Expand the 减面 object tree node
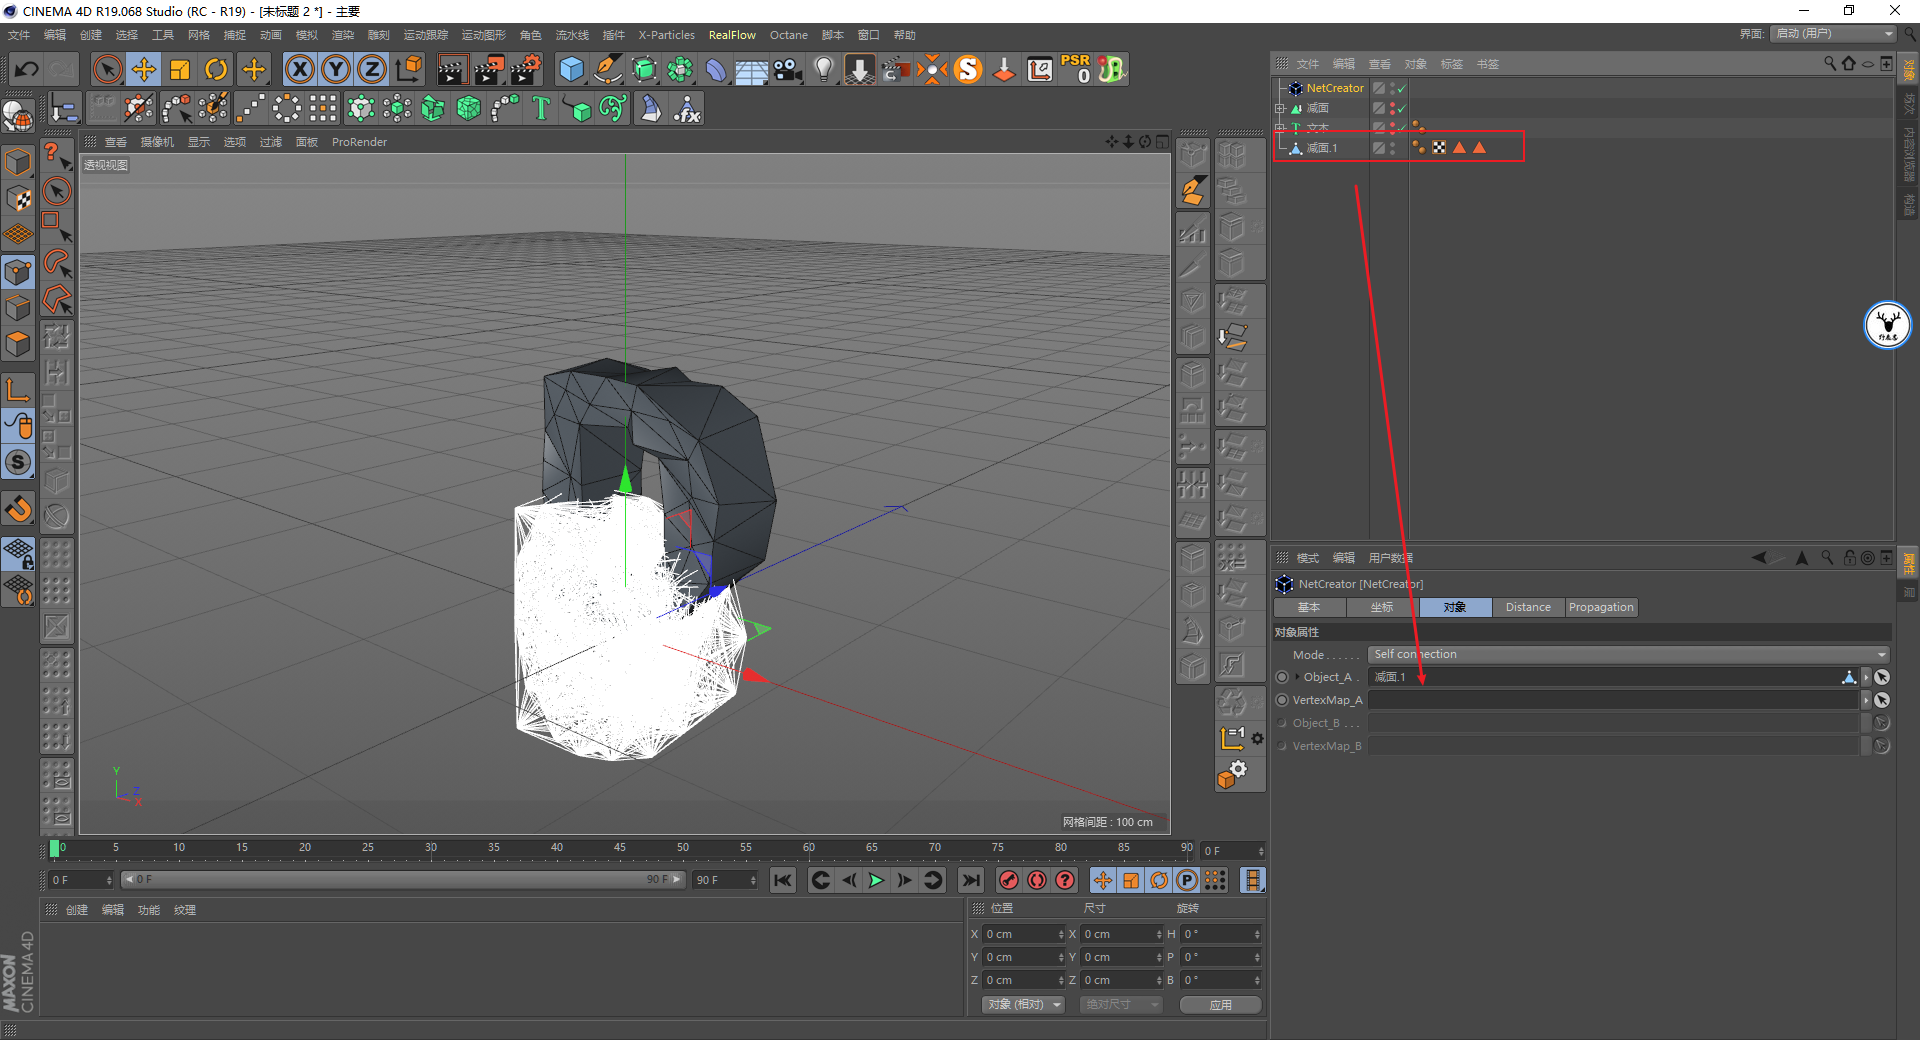 click(x=1280, y=108)
